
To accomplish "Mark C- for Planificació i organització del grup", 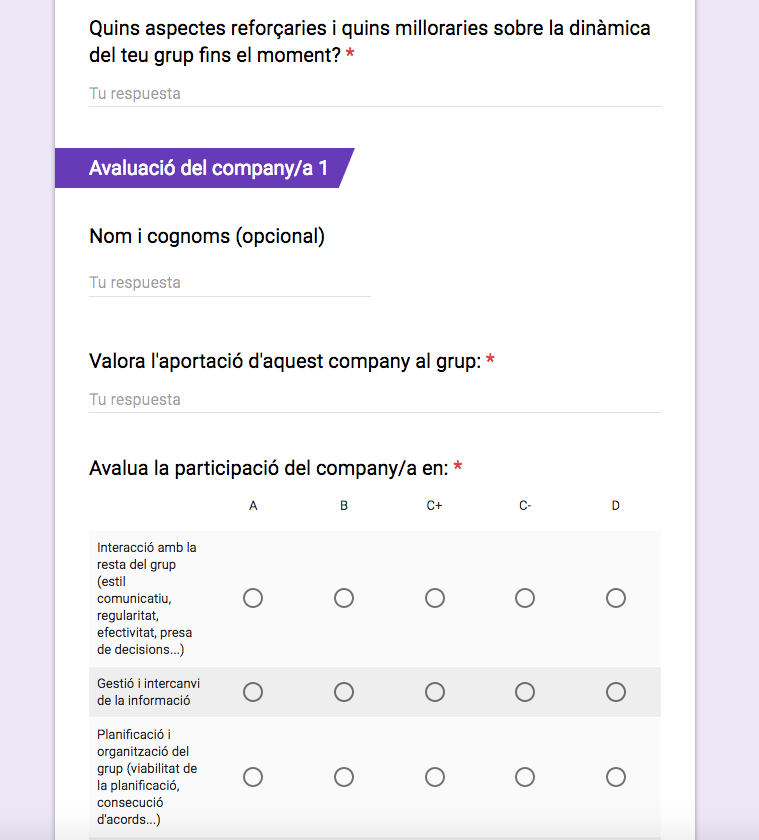I will (525, 777).
